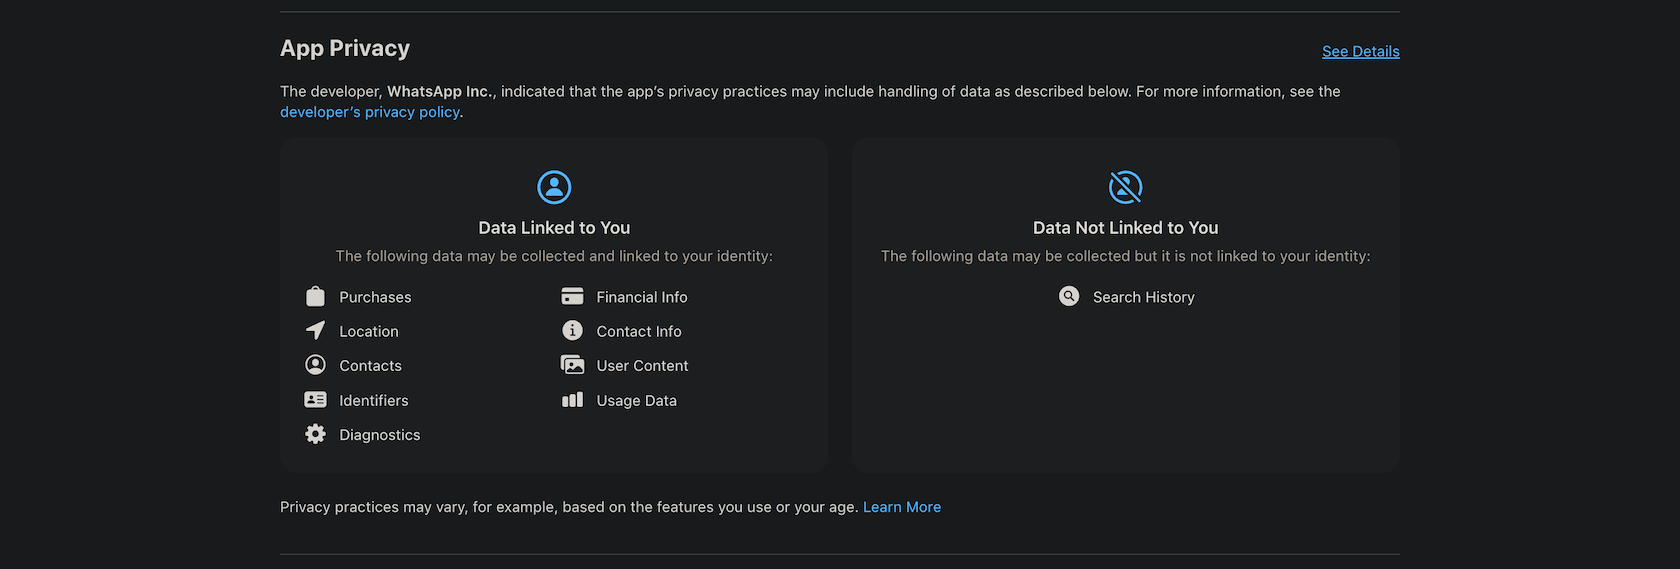1680x569 pixels.
Task: Click the Contacts person icon
Action: point(315,365)
